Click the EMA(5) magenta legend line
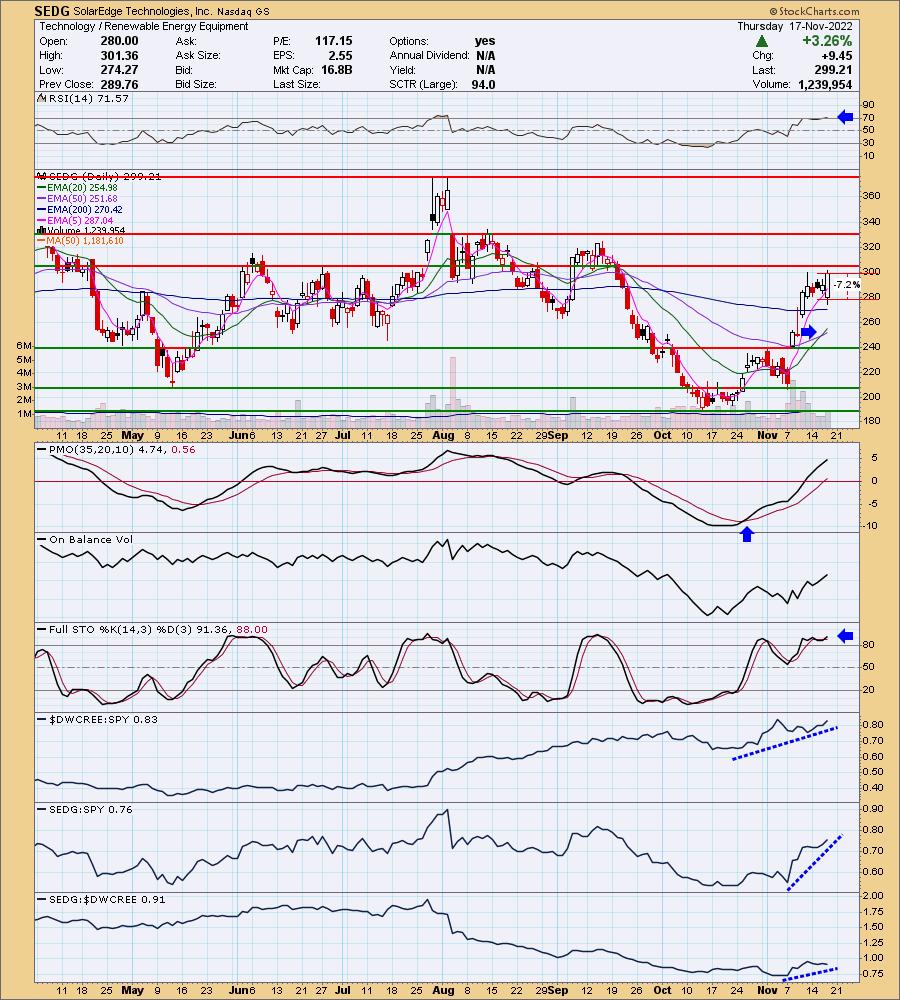 tap(41, 220)
